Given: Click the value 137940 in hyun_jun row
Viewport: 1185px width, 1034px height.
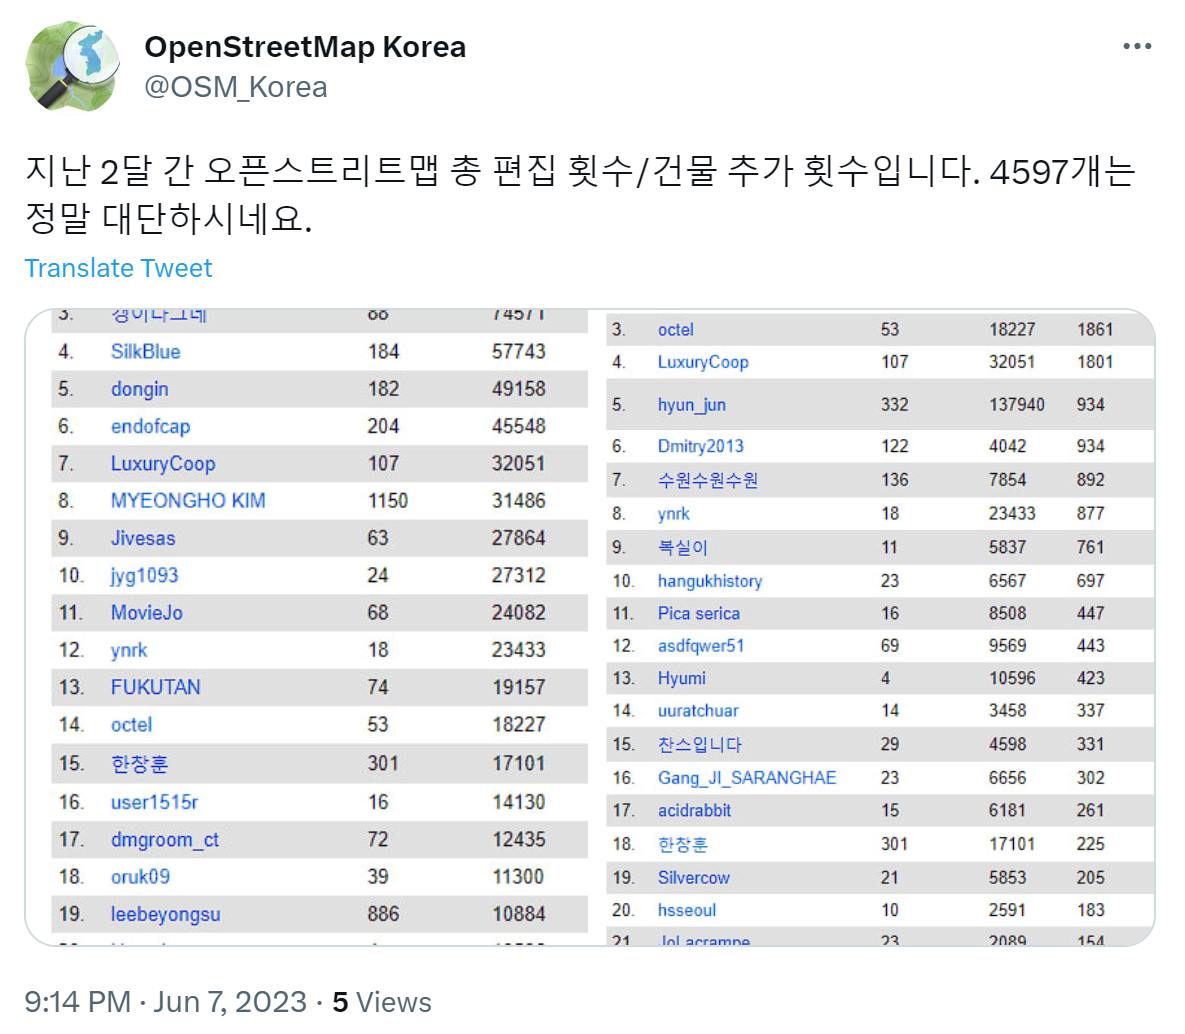Looking at the screenshot, I should tap(1017, 405).
